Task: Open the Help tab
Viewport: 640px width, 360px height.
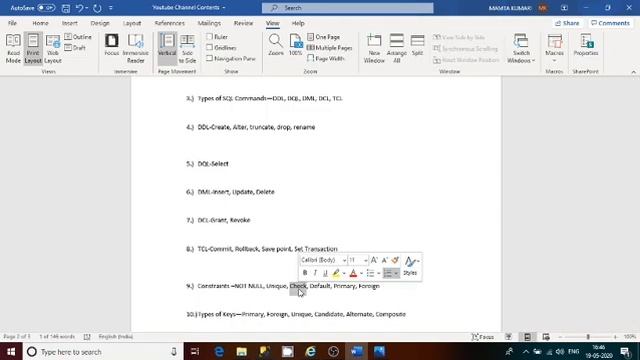Action: point(298,23)
